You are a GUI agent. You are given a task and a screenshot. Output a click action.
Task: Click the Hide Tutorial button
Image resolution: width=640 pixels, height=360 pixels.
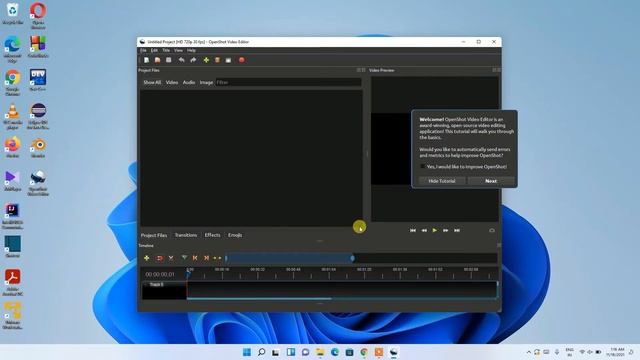click(442, 181)
